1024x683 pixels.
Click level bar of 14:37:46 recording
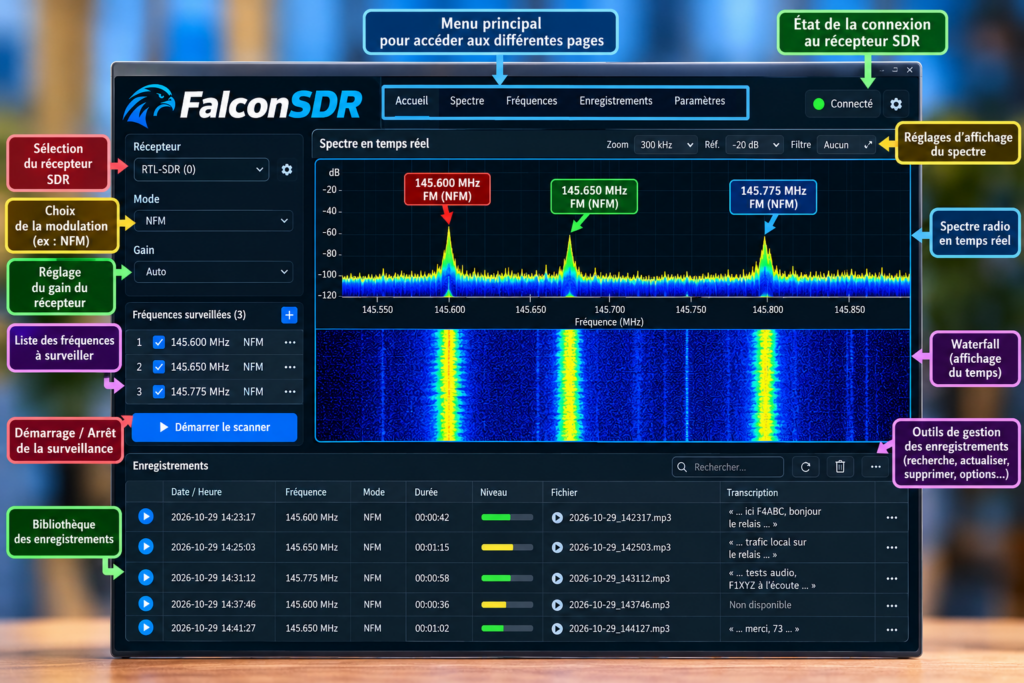coord(507,605)
